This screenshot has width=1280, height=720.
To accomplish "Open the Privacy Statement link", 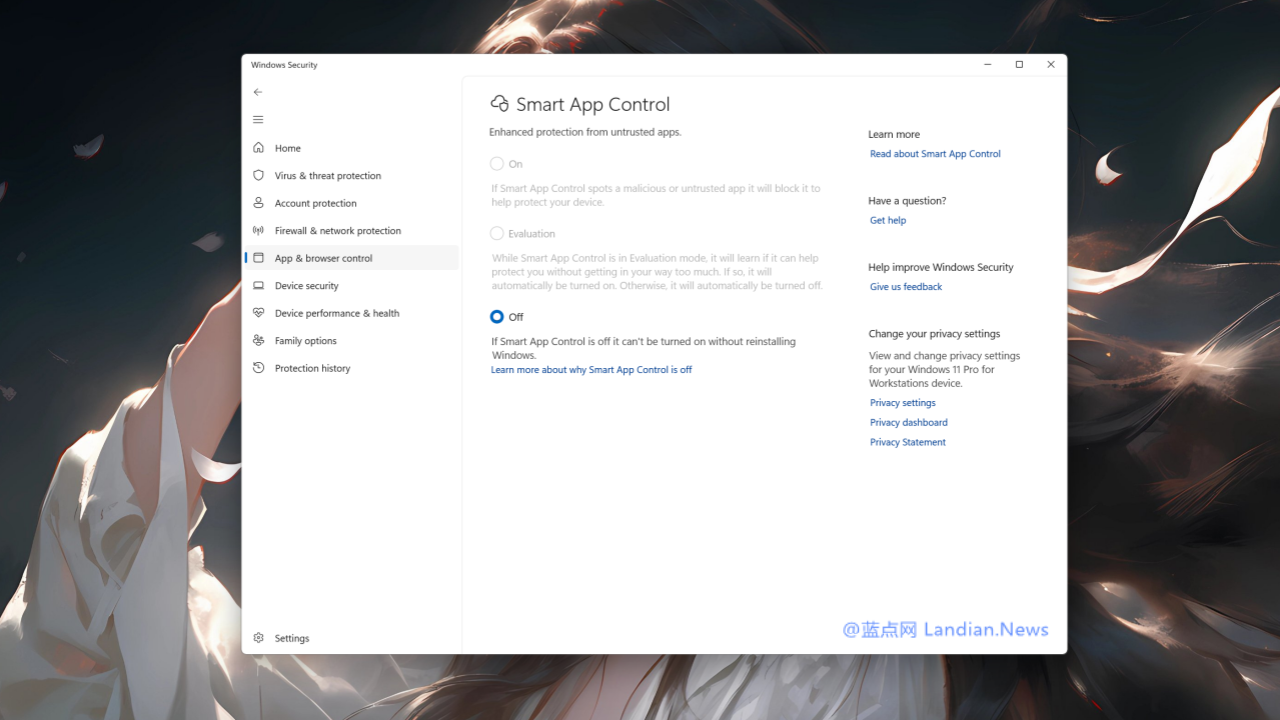I will (x=908, y=442).
